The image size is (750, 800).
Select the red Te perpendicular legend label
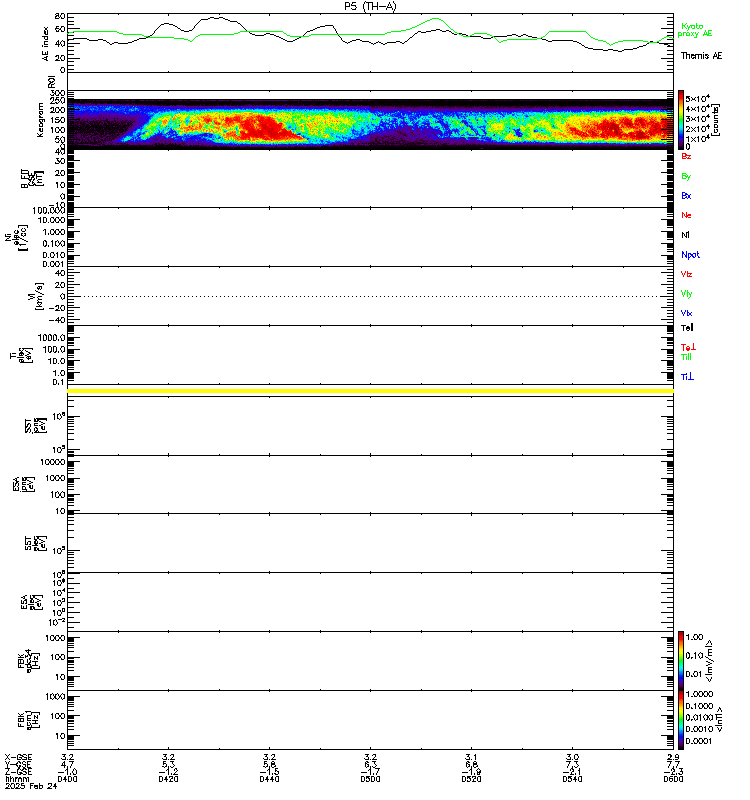(688, 347)
